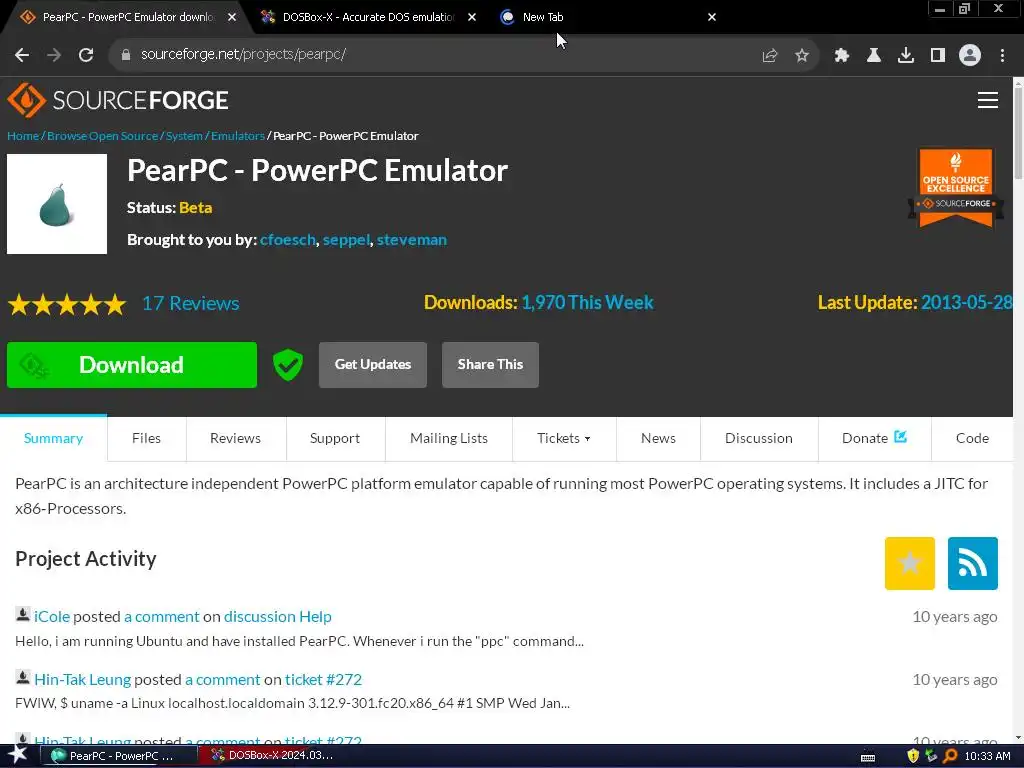Click the yellow star favorite button

pos(909,563)
